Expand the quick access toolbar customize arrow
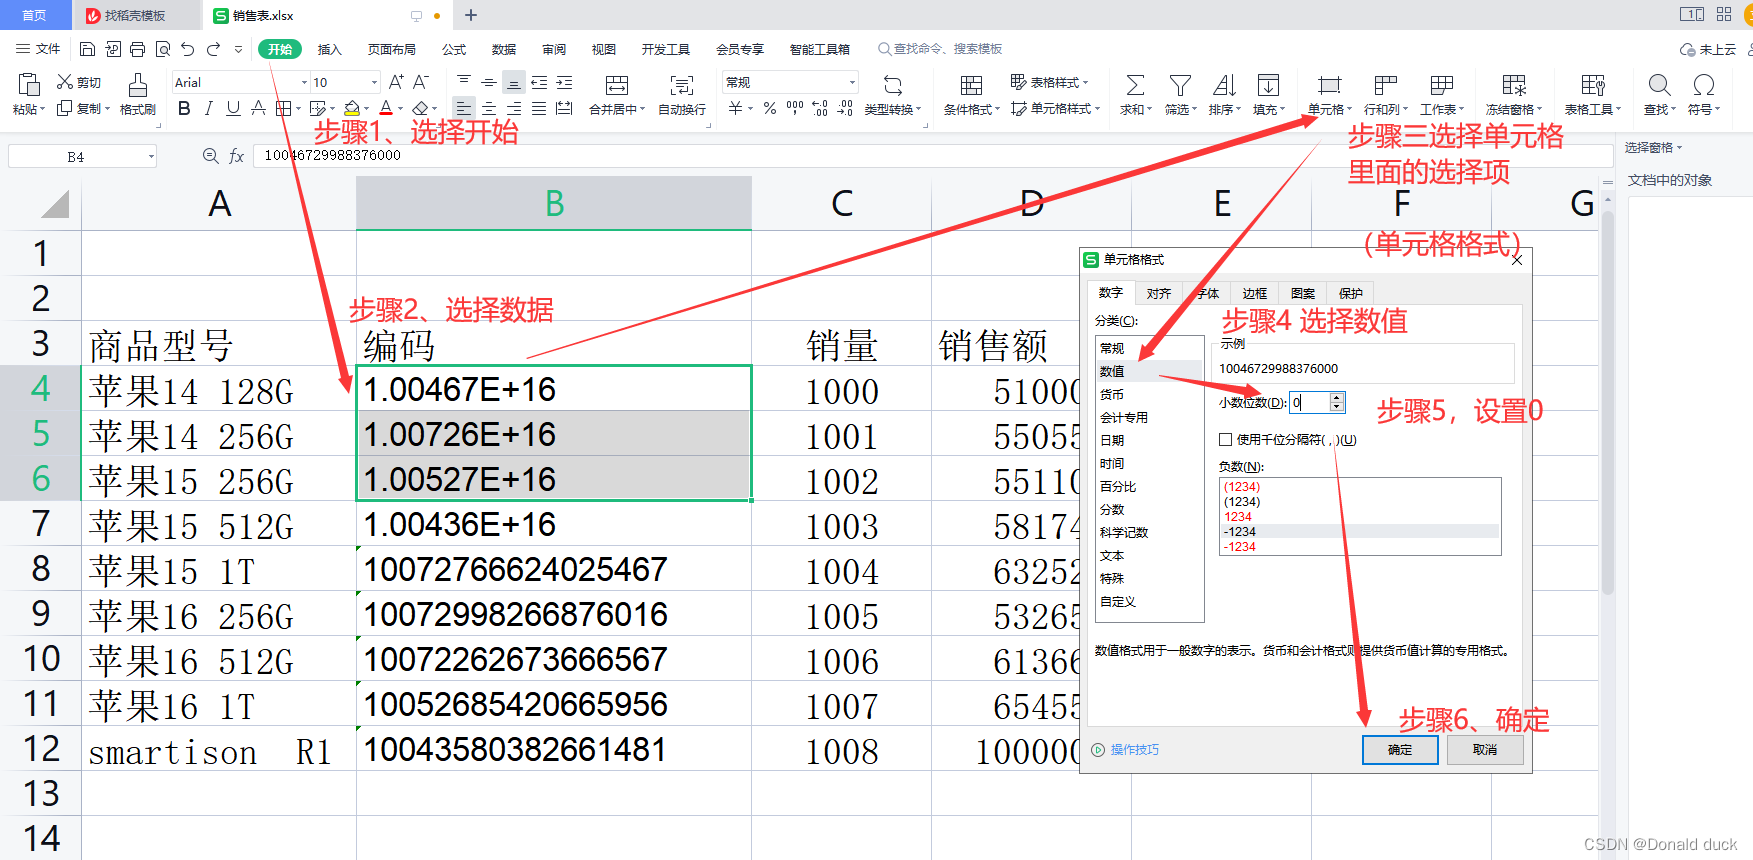The width and height of the screenshot is (1753, 860). [x=238, y=49]
